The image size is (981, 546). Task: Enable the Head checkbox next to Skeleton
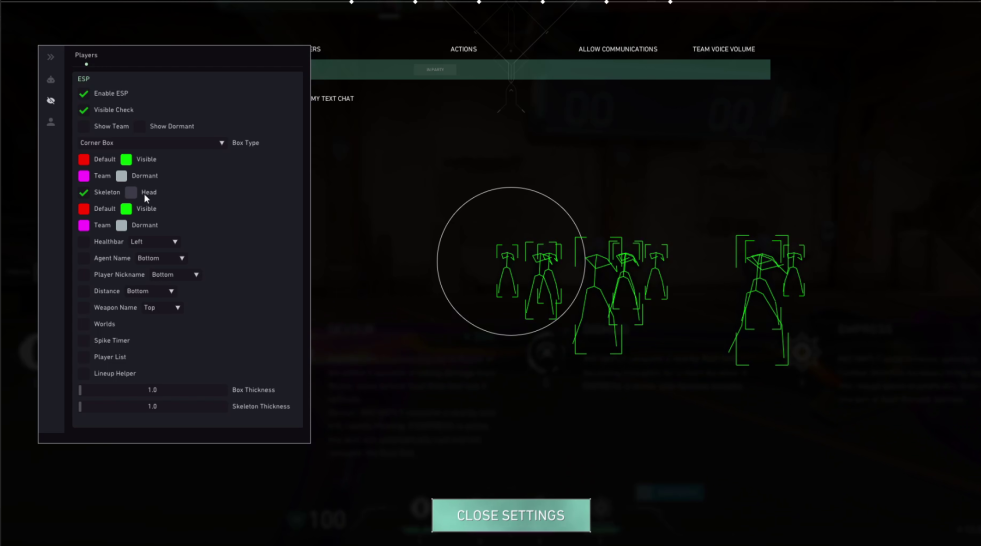tap(131, 192)
